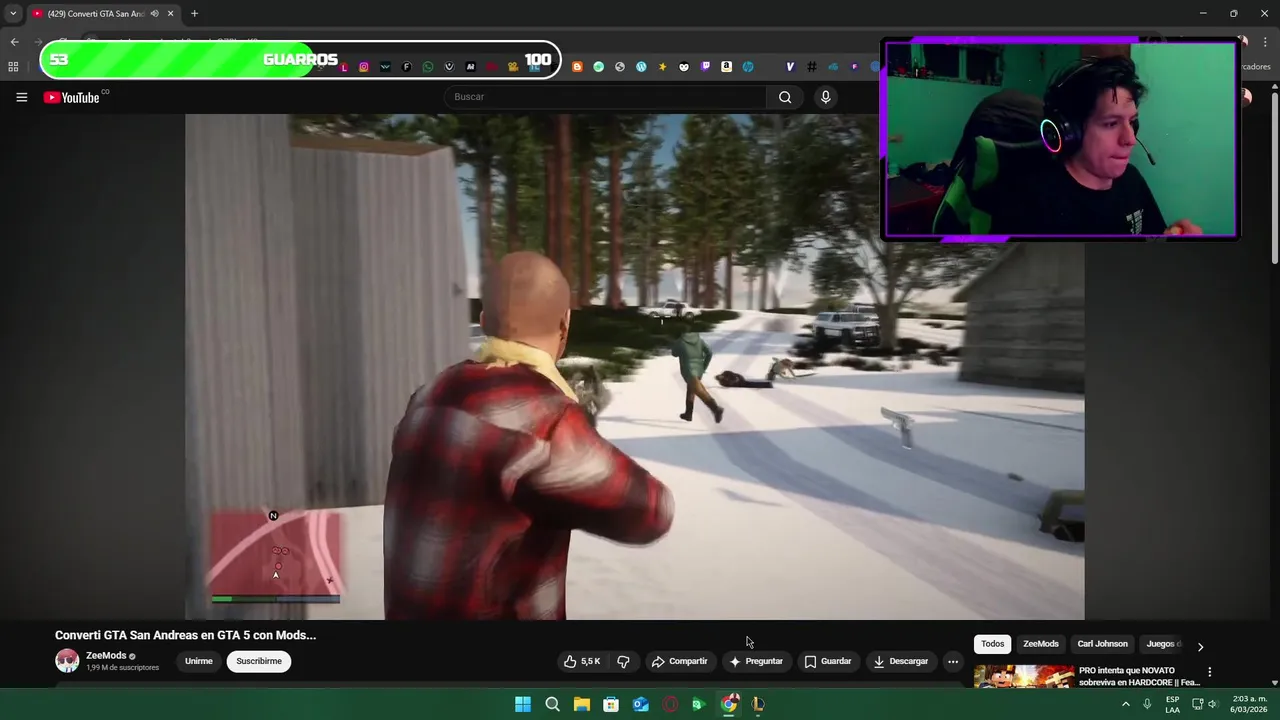
Task: Click the search magnifier button
Action: pos(785,97)
